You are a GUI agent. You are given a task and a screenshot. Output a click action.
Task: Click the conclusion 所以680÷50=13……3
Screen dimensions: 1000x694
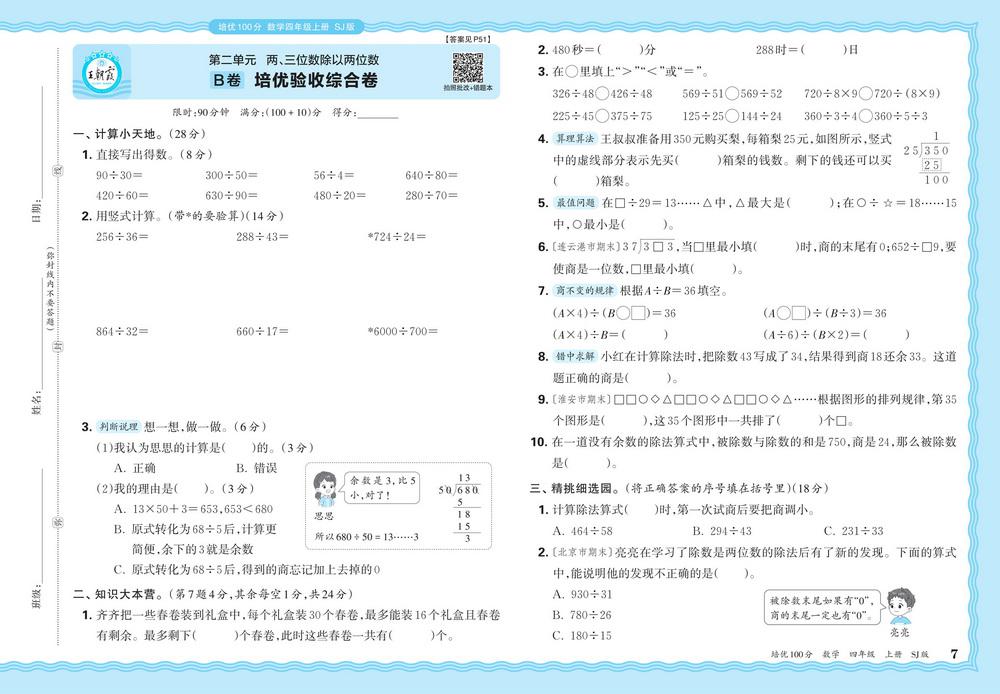point(367,537)
